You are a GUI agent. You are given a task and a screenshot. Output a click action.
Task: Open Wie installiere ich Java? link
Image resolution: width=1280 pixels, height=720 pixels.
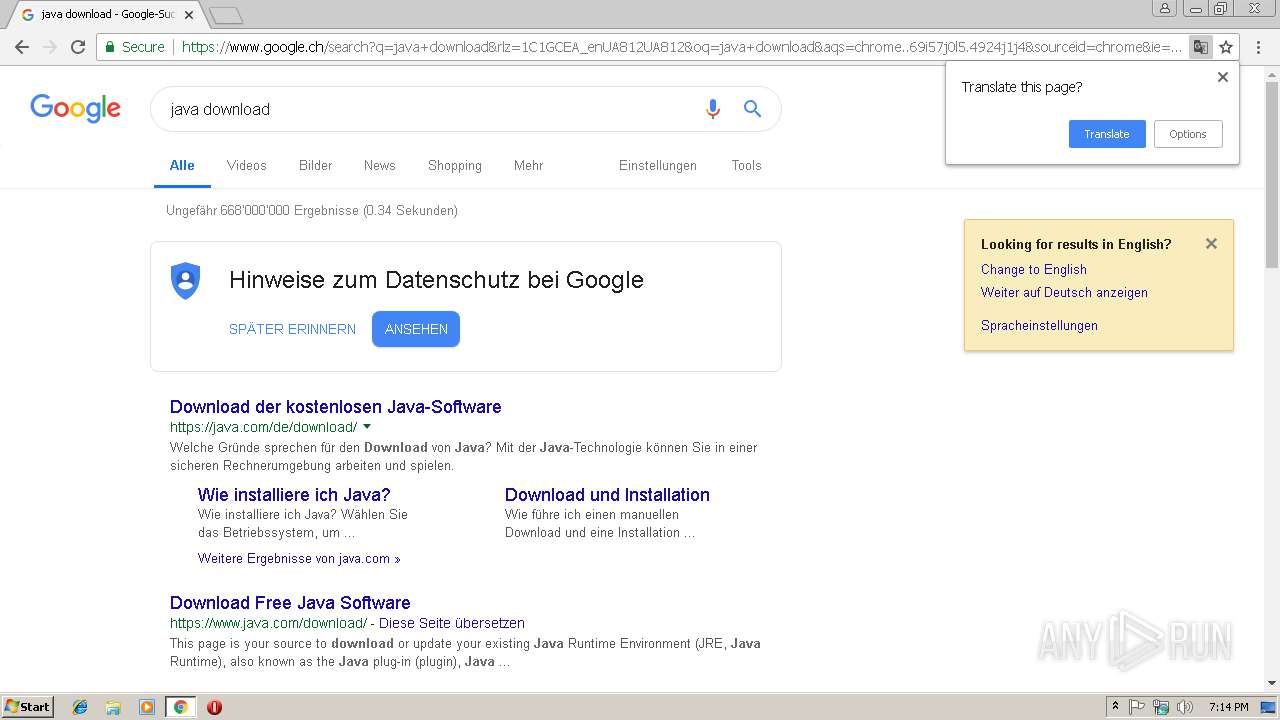click(x=294, y=495)
